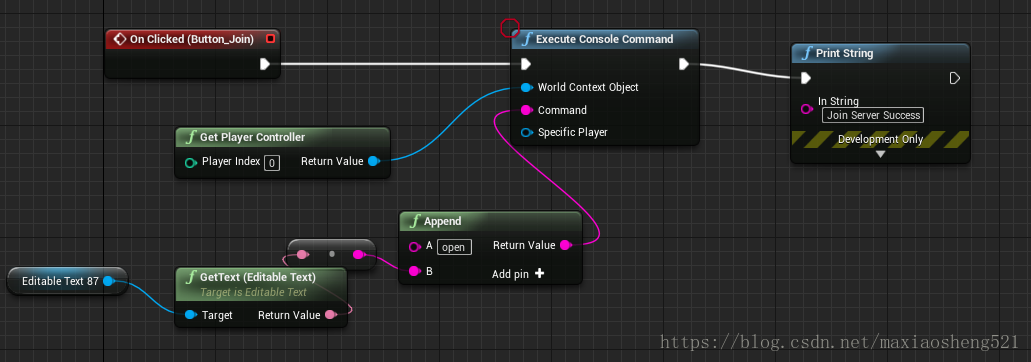Click the GetText Target input pin
This screenshot has width=1031, height=362.
pyautogui.click(x=191, y=315)
